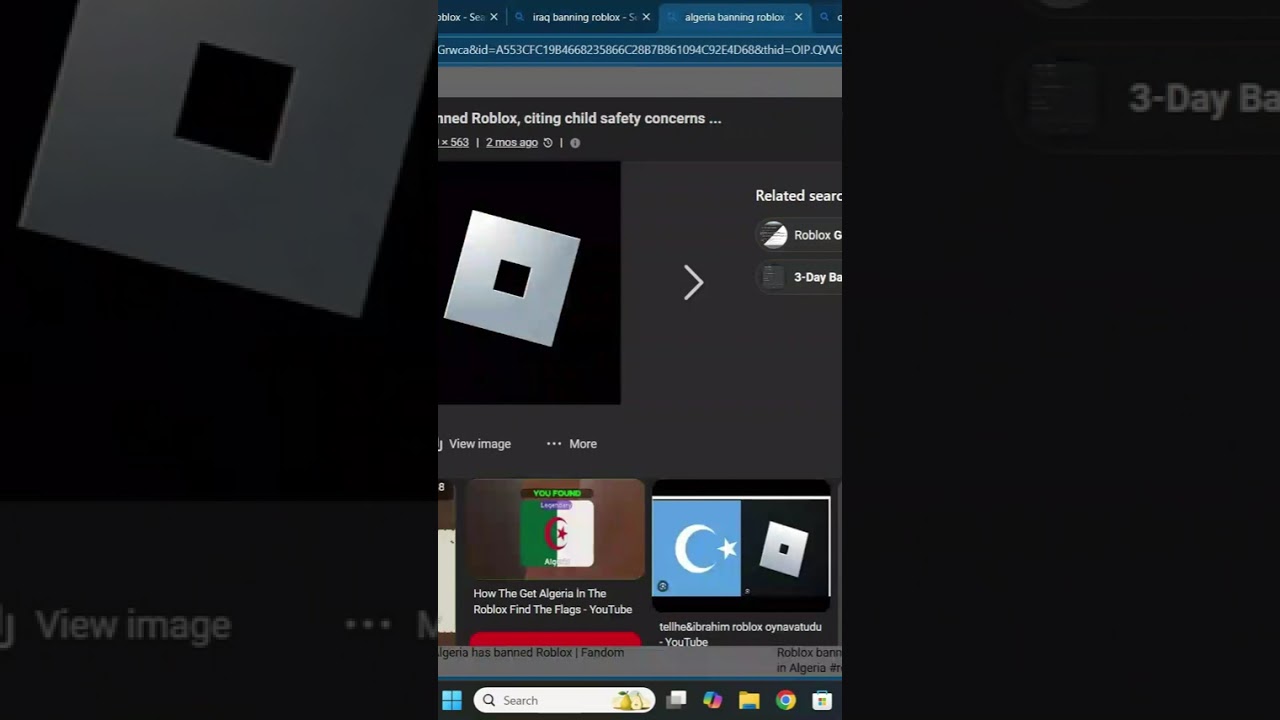This screenshot has width=1280, height=720.
Task: Click the red thumbnail below the Algeria result
Action: point(555,639)
